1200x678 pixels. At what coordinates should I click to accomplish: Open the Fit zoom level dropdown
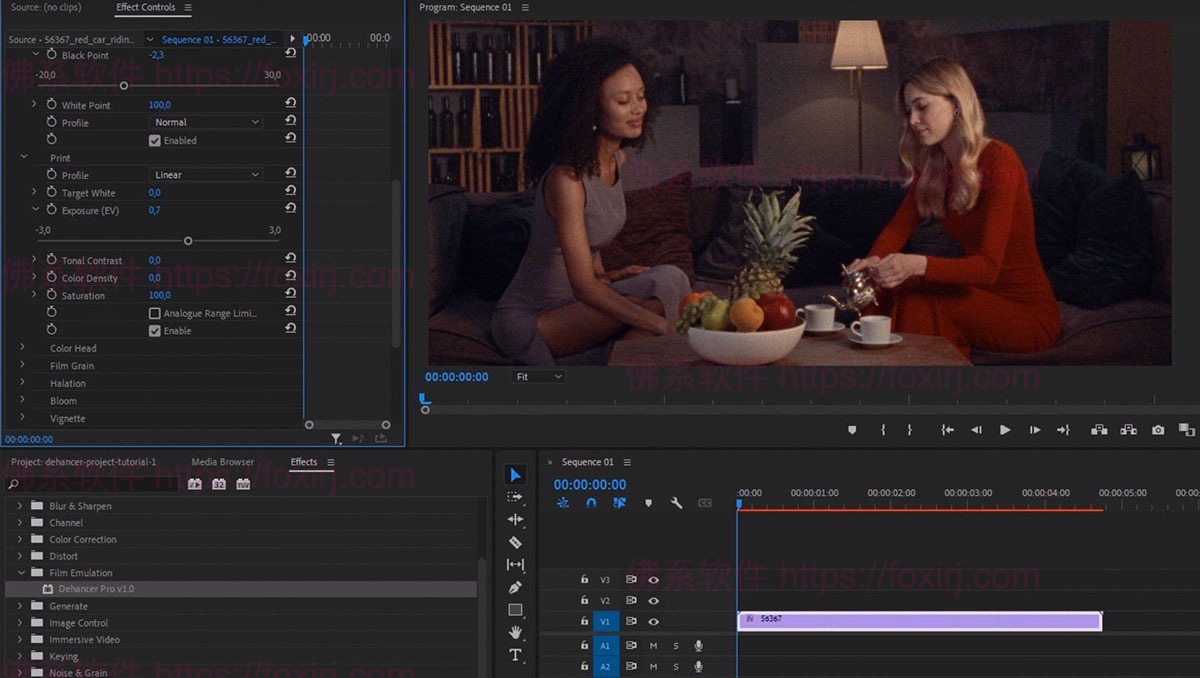(x=539, y=377)
